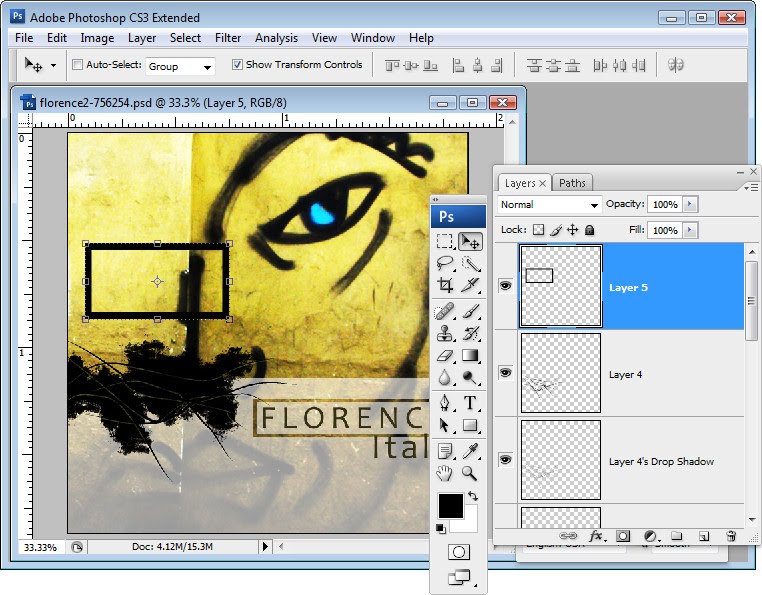
Task: Reset default foreground and background colors
Action: pos(440,529)
